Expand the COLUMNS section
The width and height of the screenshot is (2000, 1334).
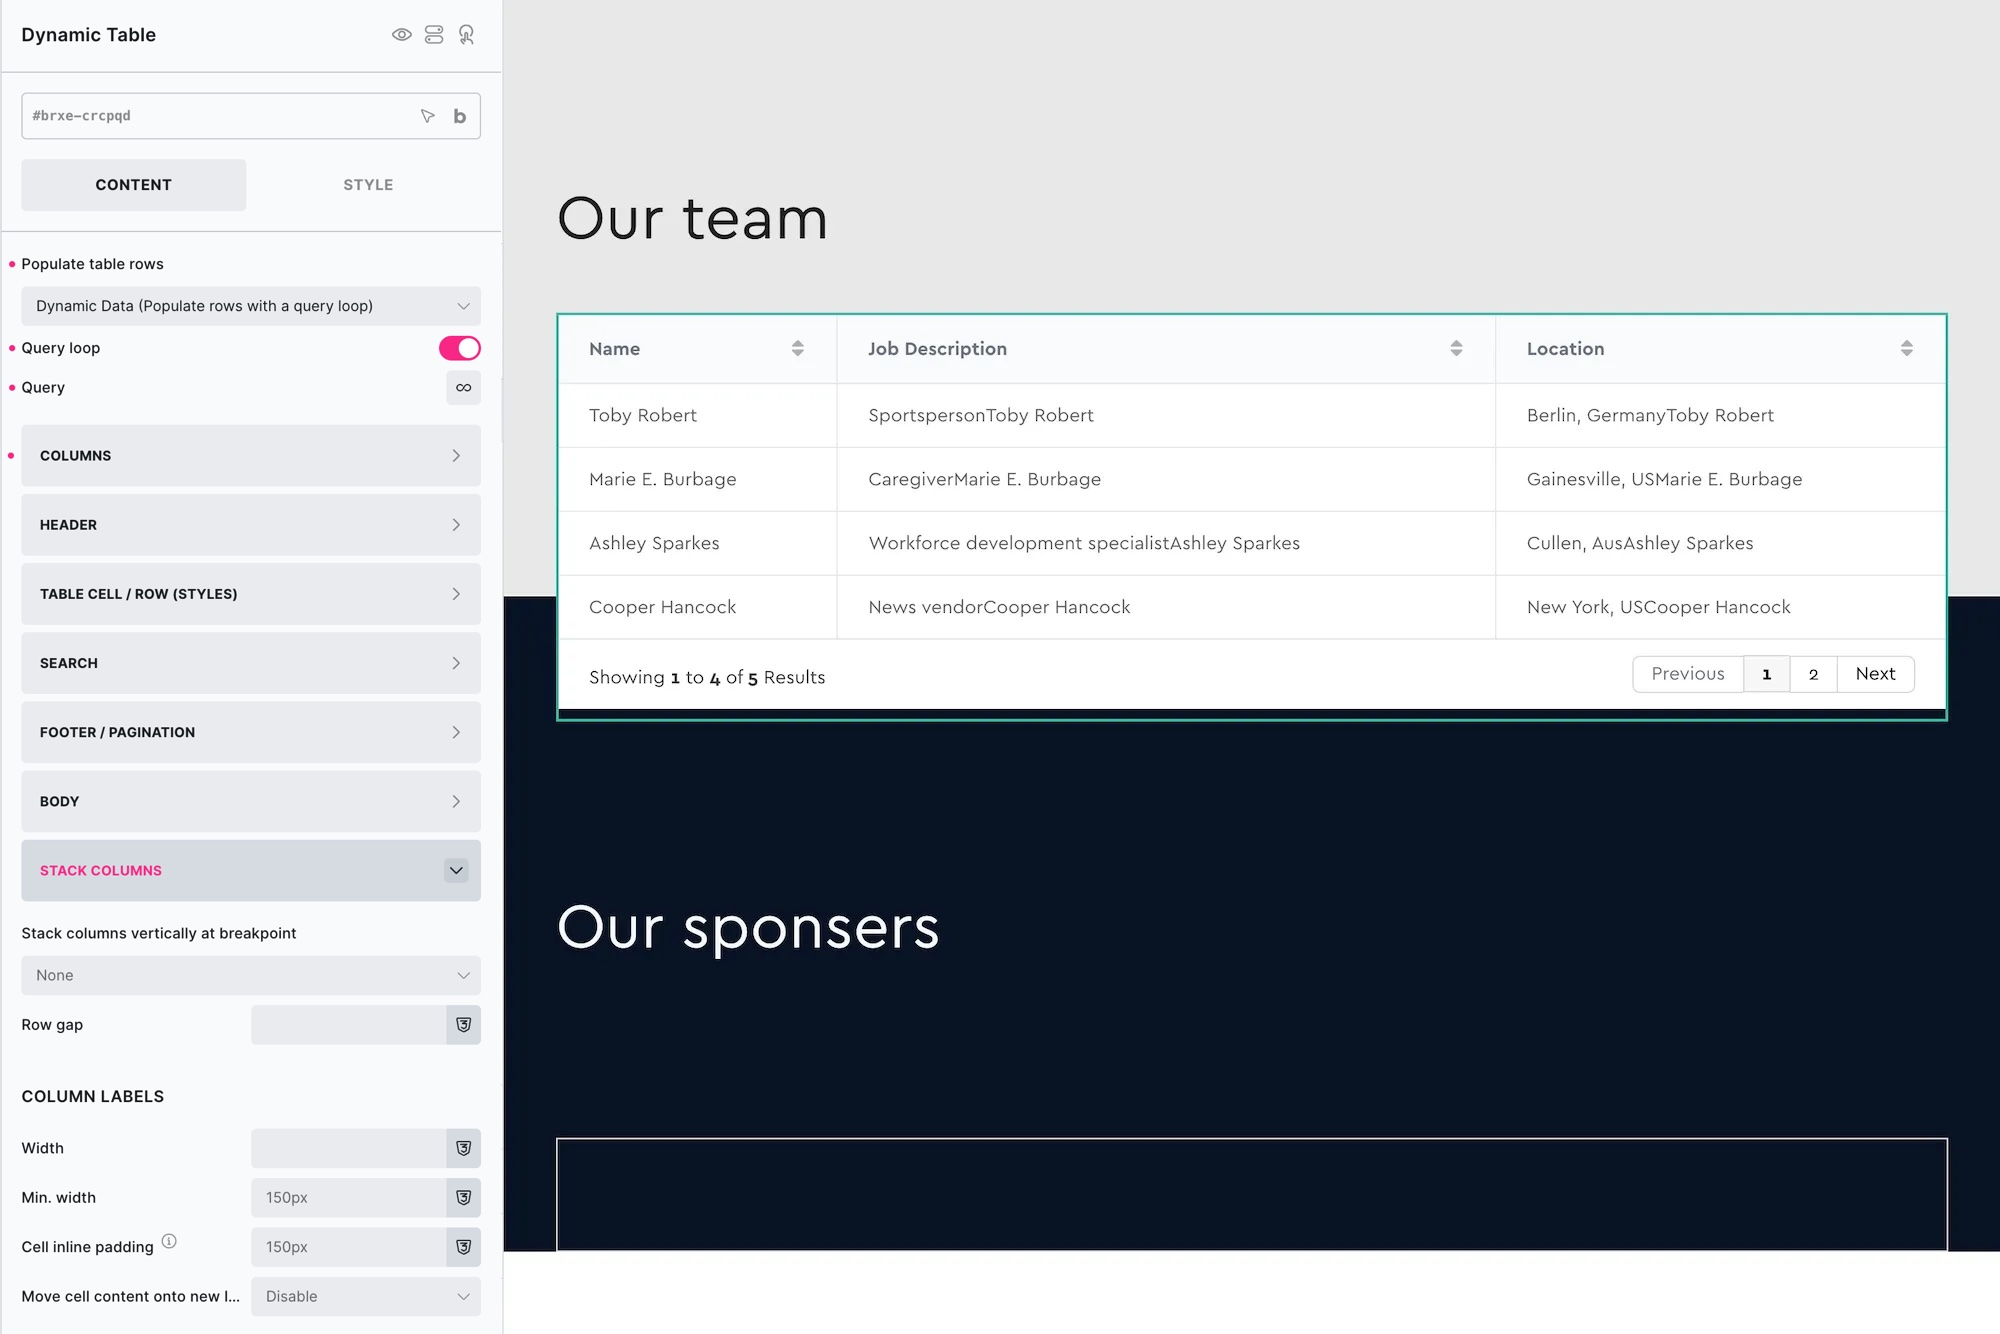(251, 456)
